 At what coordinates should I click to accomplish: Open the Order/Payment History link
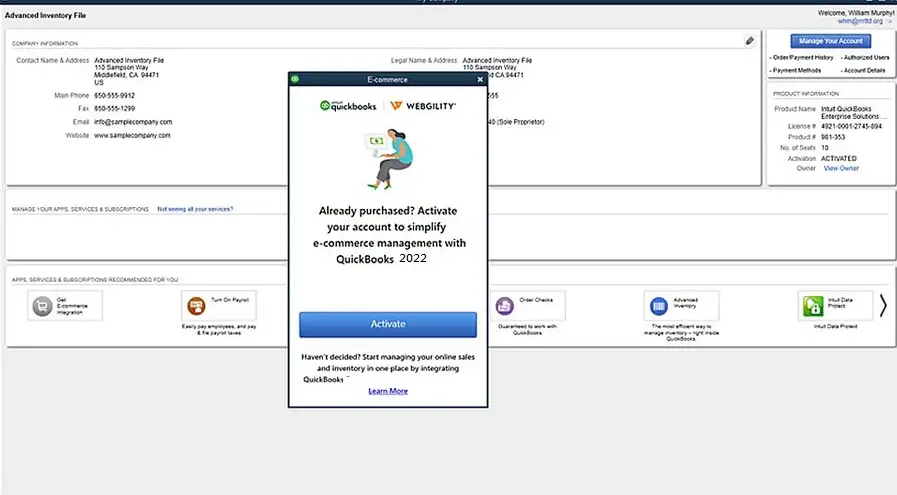coord(803,58)
